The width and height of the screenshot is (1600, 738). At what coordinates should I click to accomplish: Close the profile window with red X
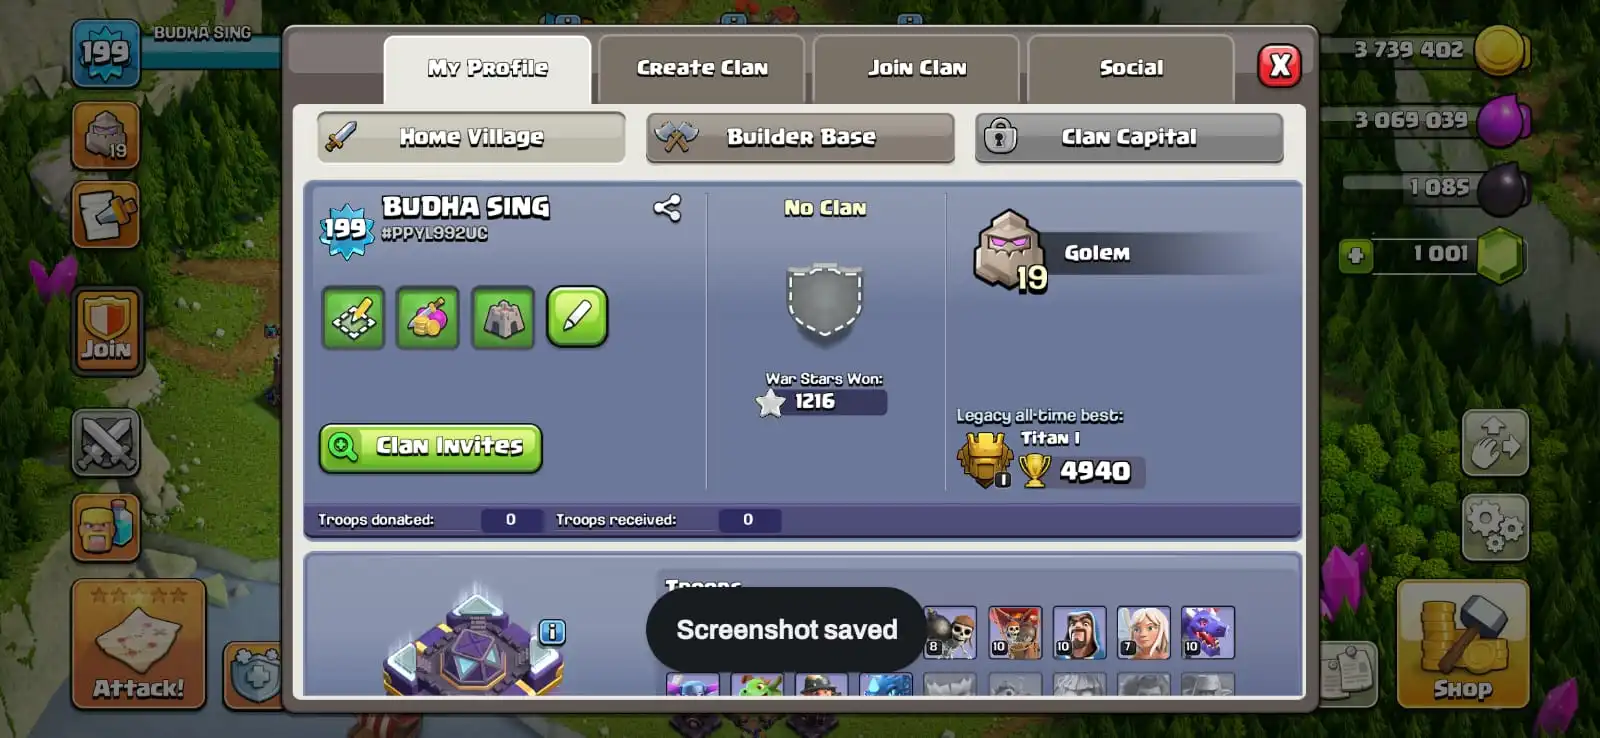pos(1279,66)
